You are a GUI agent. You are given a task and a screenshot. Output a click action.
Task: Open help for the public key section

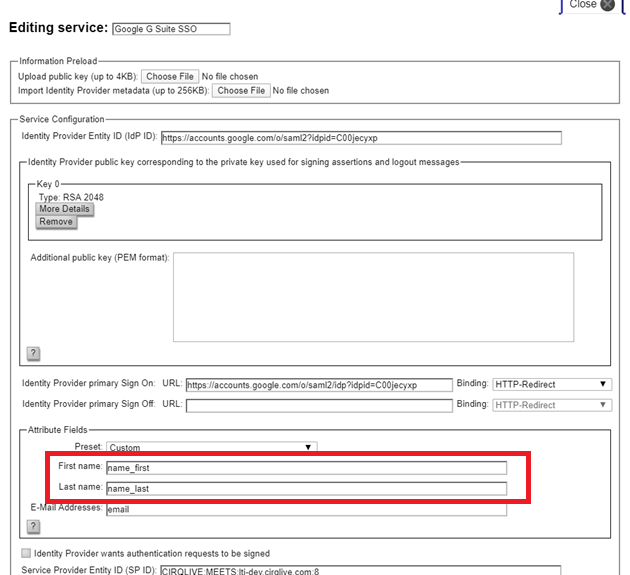coord(33,354)
